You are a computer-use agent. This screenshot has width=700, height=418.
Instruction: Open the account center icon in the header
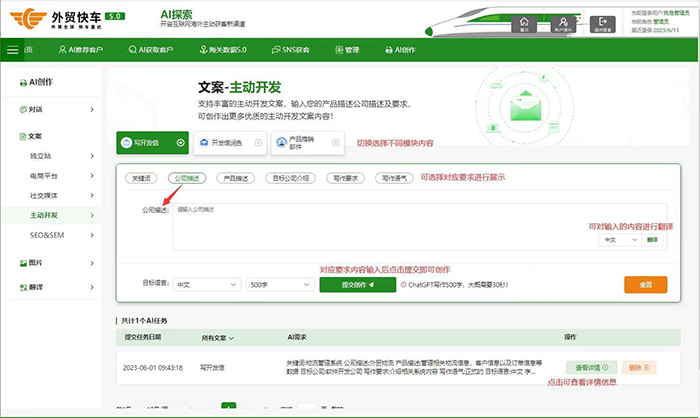[563, 22]
